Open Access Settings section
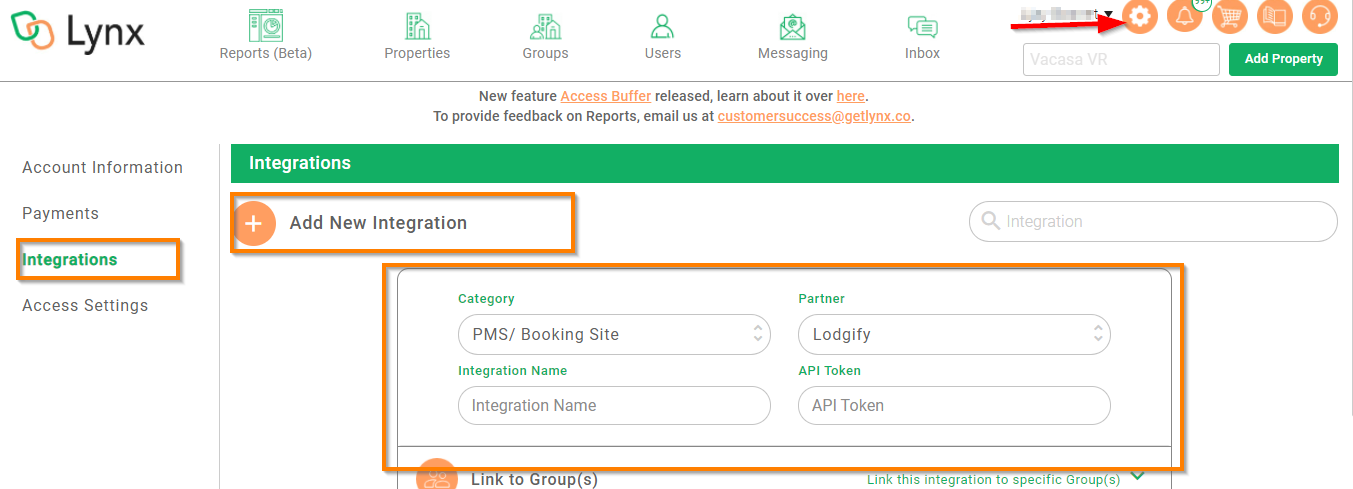 point(85,305)
